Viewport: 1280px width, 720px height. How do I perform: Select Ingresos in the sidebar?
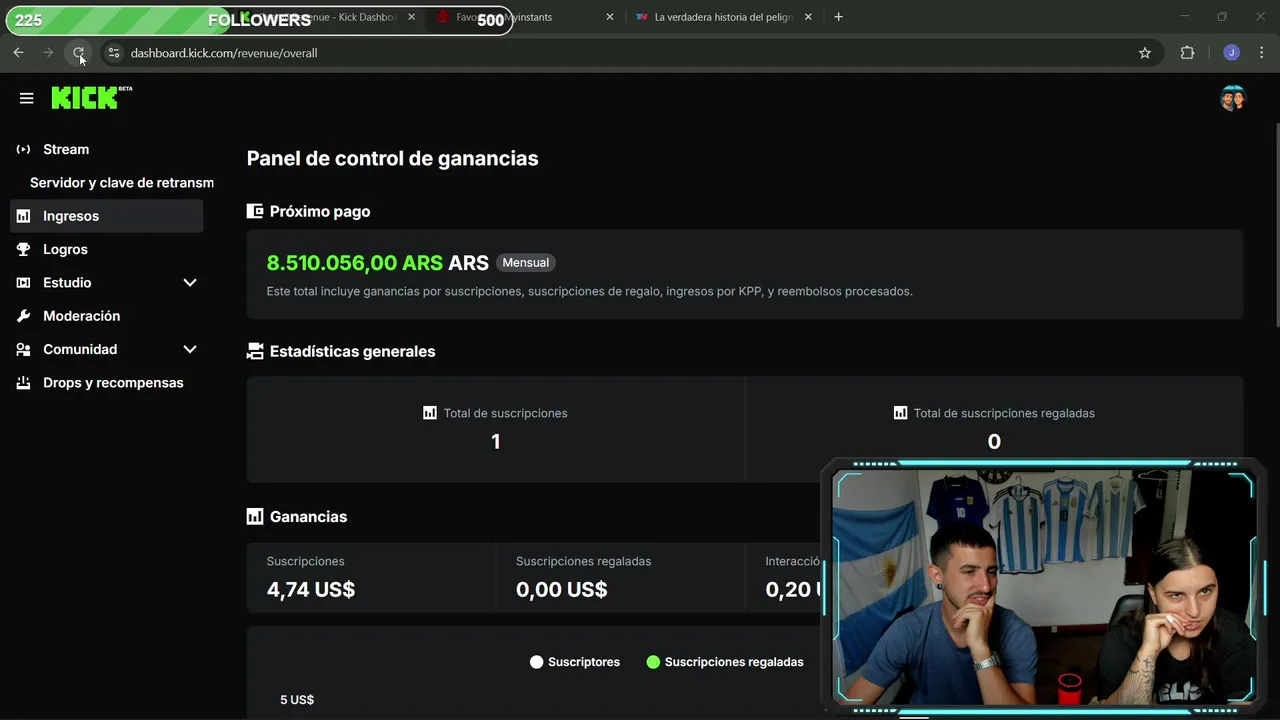107,216
